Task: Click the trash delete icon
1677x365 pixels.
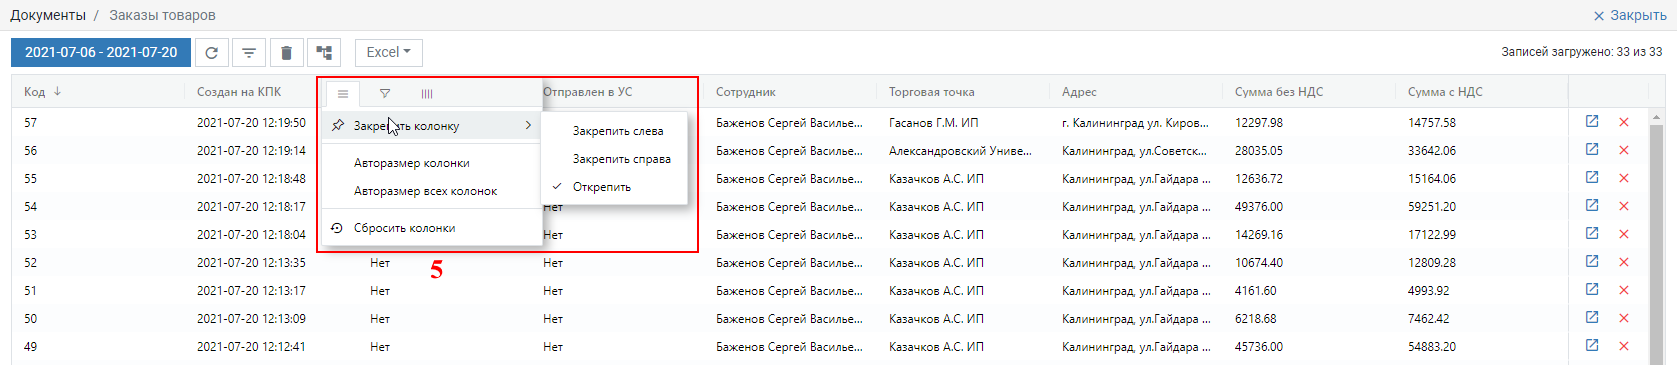Action: point(287,53)
